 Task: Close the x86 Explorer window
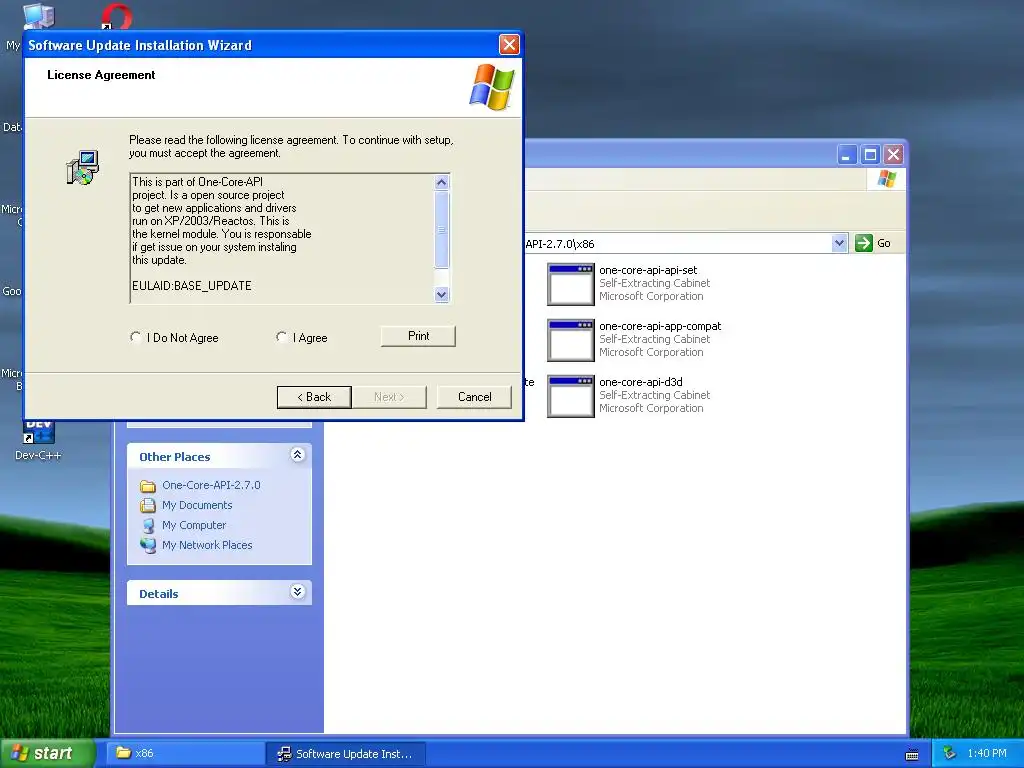click(x=893, y=155)
